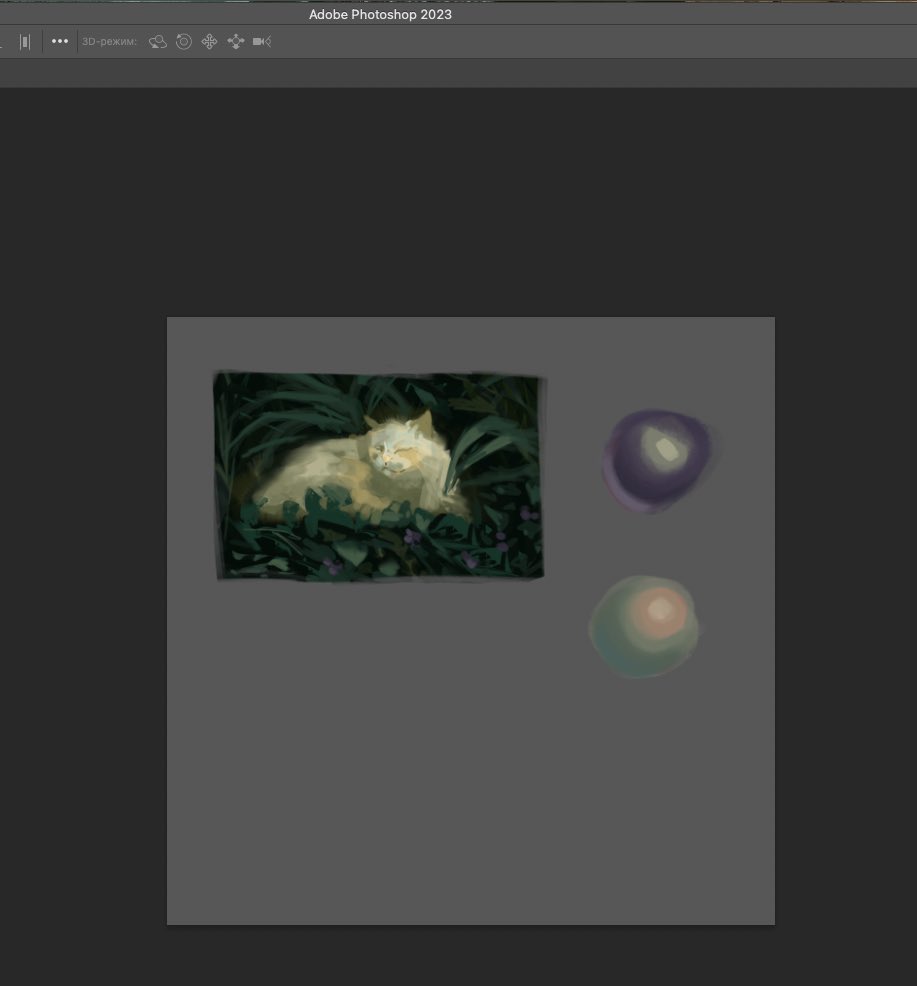917x986 pixels.
Task: Click the cat painting on the canvas
Action: pyautogui.click(x=379, y=476)
